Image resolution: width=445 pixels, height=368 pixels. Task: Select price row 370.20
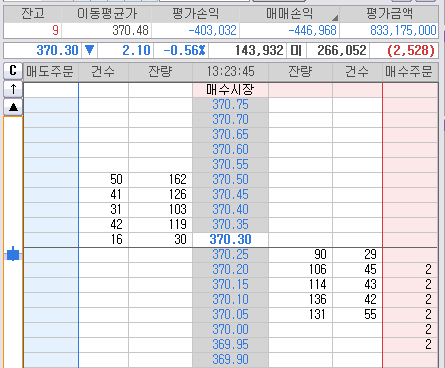point(230,270)
